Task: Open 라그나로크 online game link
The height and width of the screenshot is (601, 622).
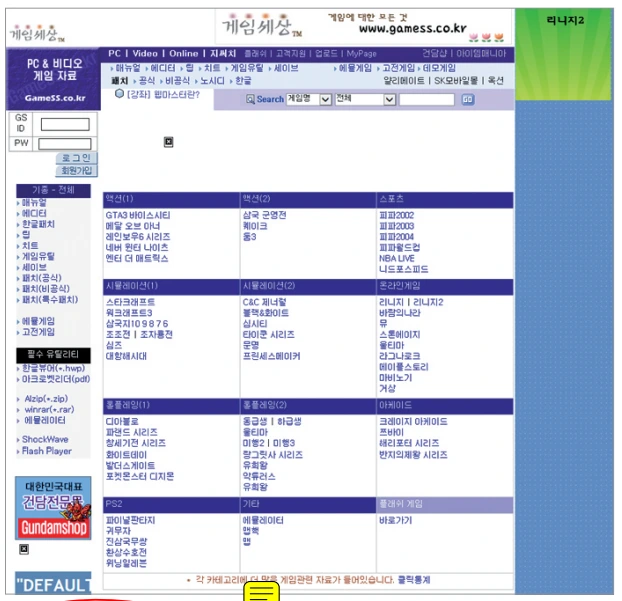Action: pos(399,356)
